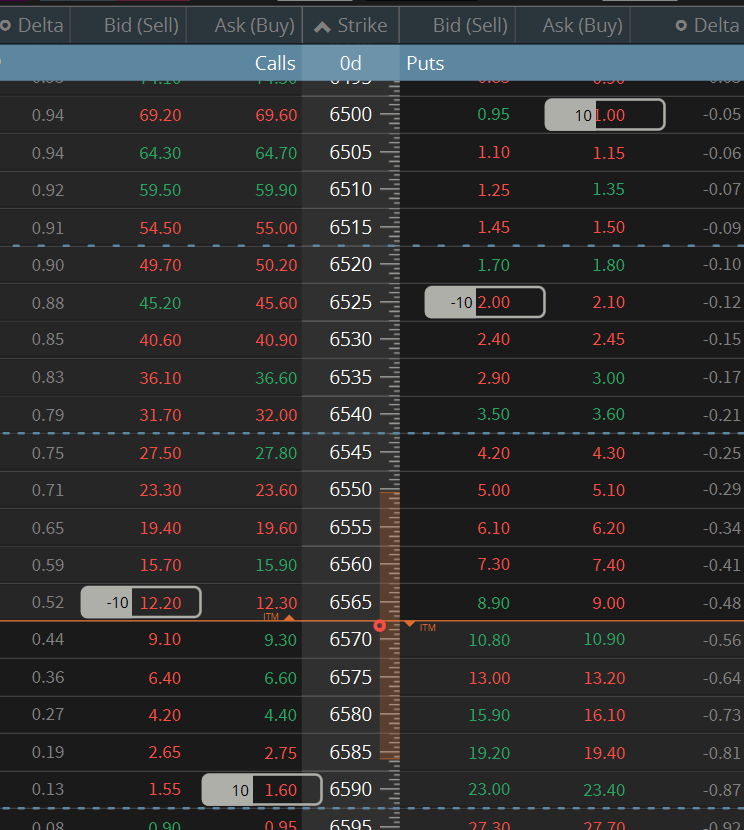This screenshot has width=744, height=830.
Task: Click the Calls Bid (Sell) column header
Action: click(141, 25)
